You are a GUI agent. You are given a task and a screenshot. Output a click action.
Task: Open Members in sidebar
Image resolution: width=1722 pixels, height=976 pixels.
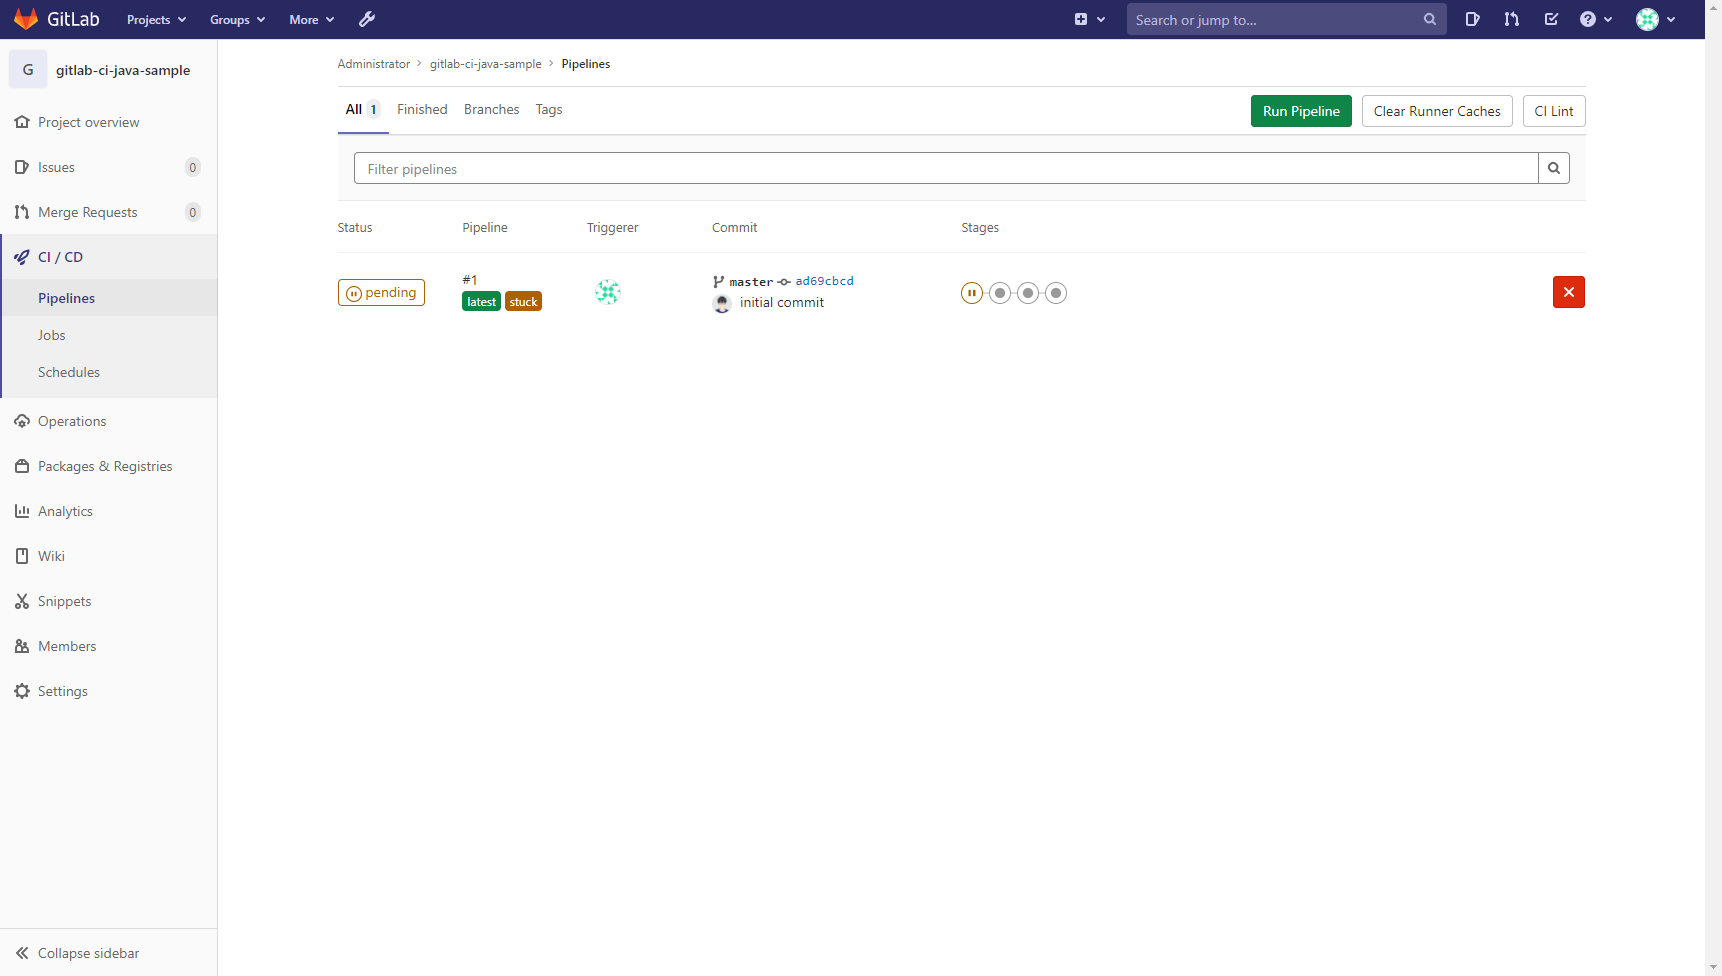coord(108,646)
